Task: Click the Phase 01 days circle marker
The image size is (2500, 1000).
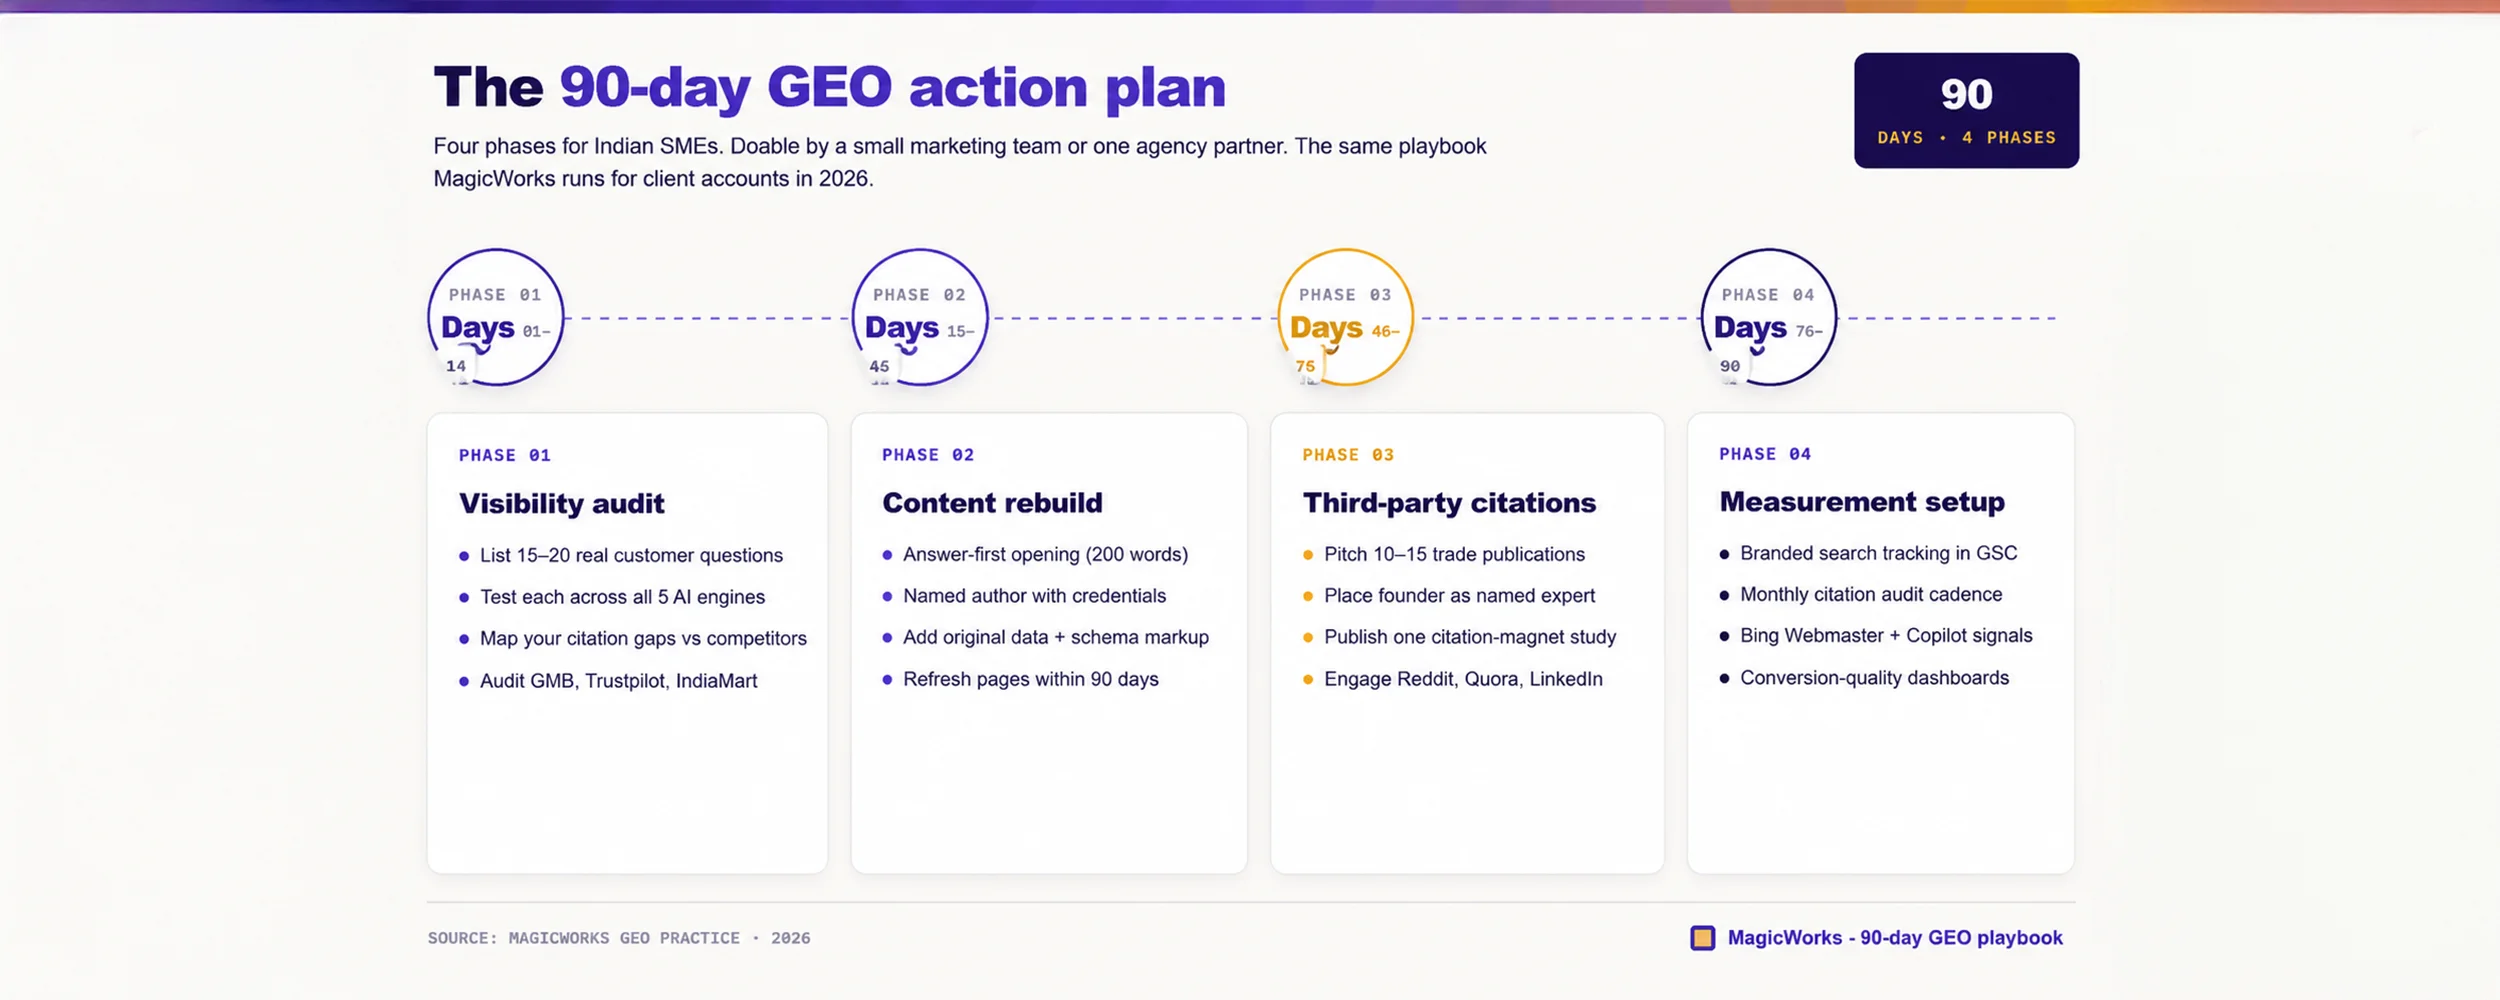Action: (x=495, y=317)
